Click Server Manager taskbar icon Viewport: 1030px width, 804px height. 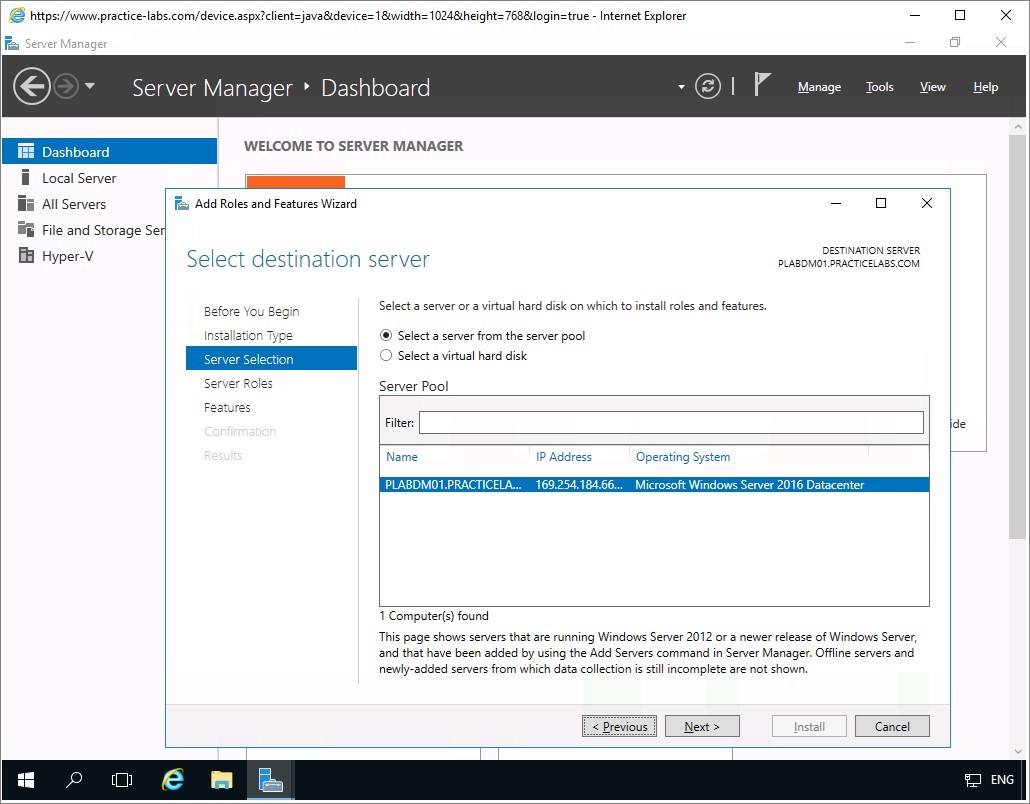click(x=270, y=780)
